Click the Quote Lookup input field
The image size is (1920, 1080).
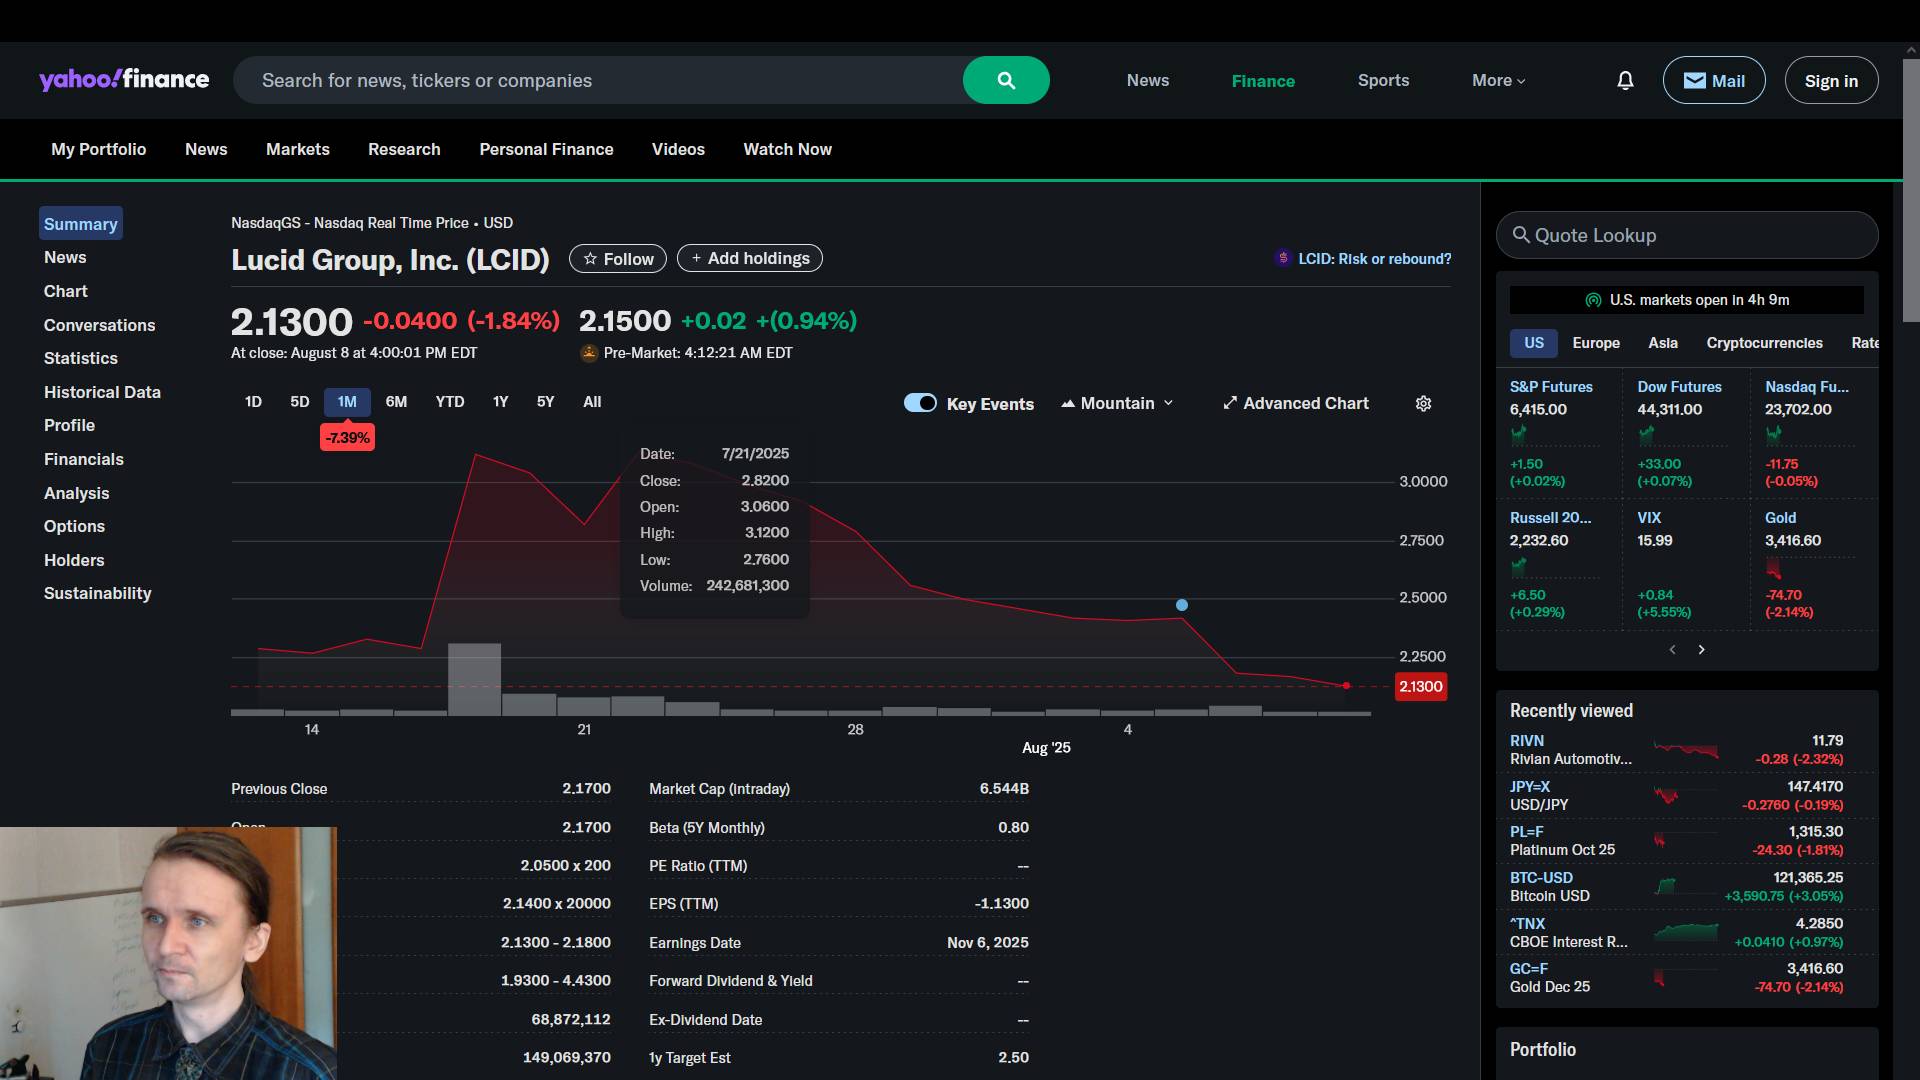1686,235
